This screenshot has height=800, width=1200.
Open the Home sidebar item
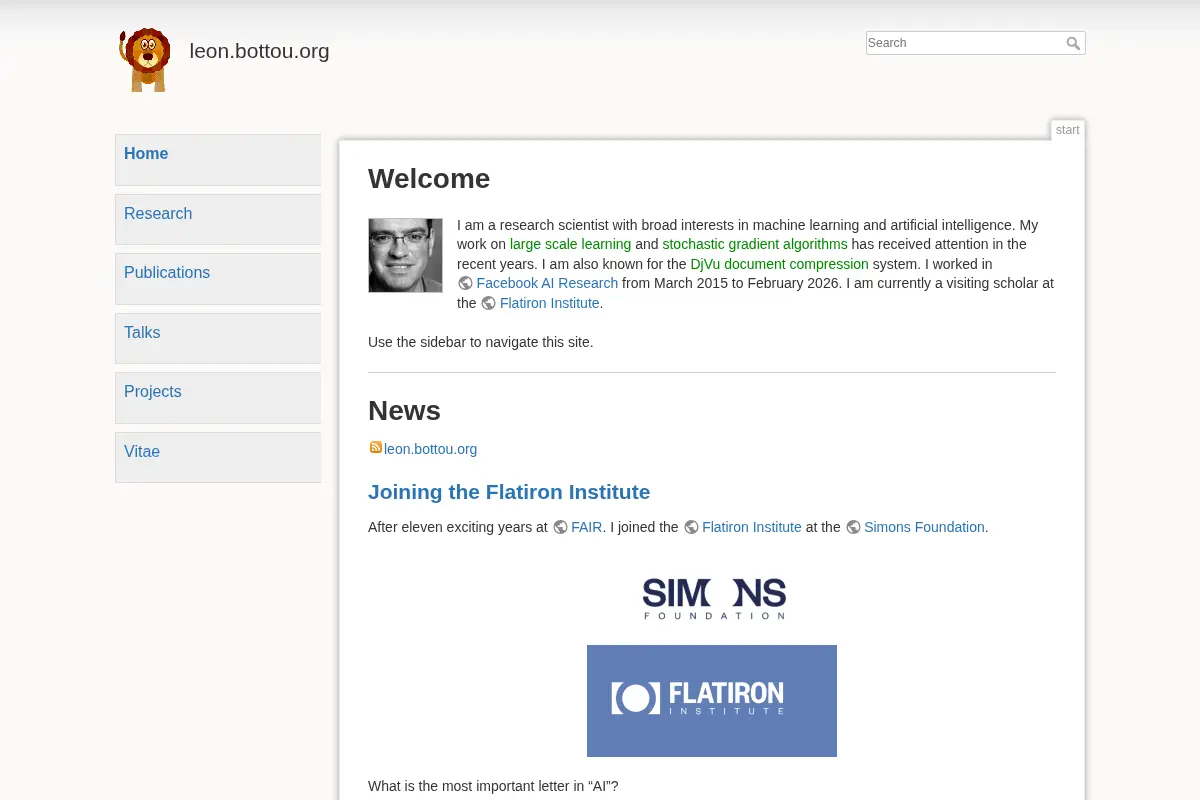click(x=218, y=160)
